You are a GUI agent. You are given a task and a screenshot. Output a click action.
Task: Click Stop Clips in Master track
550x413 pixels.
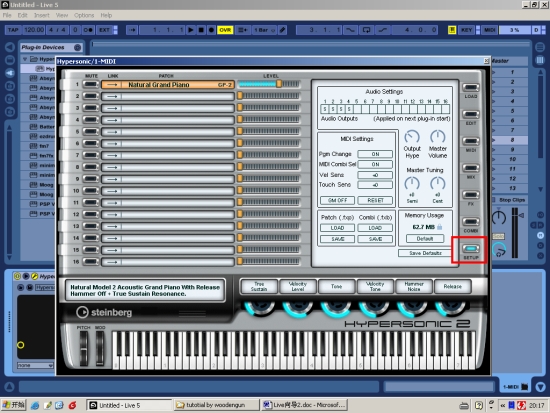[512, 200]
